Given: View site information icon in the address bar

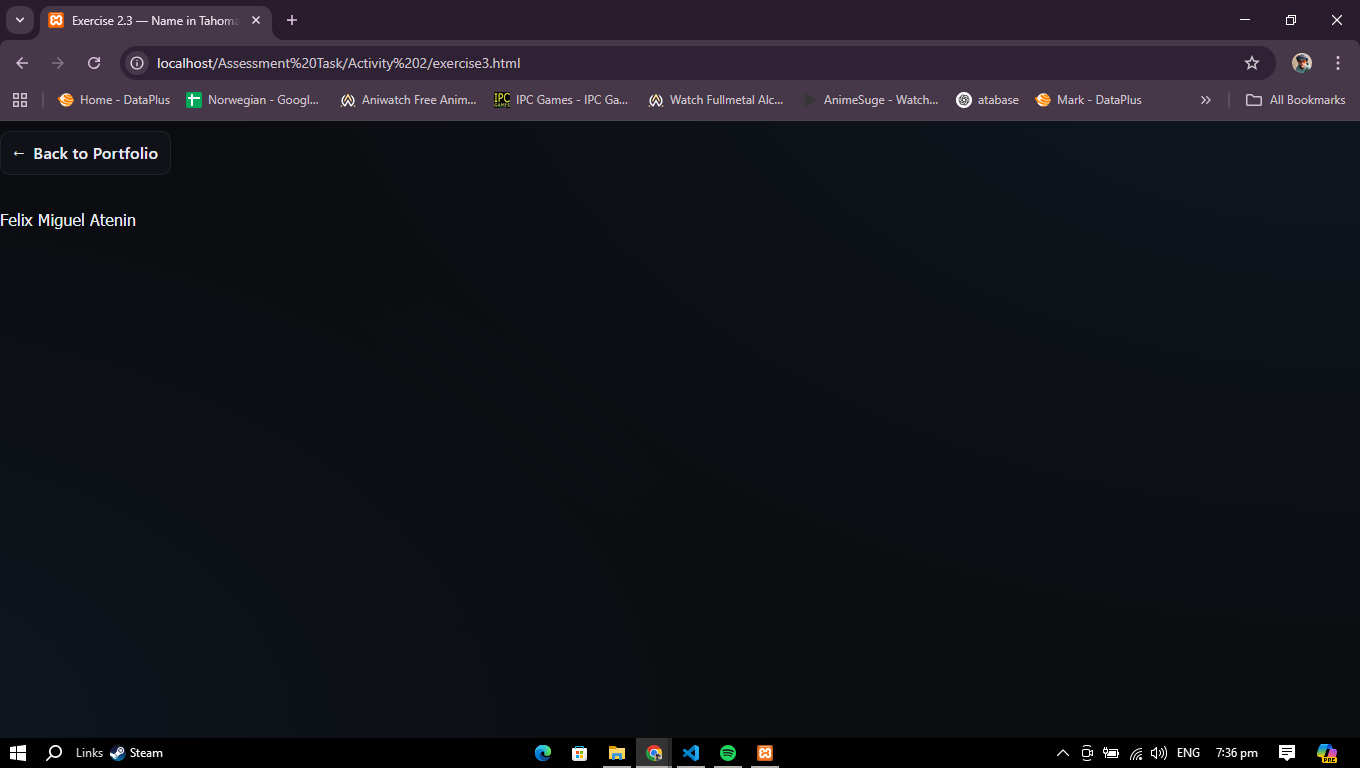Looking at the screenshot, I should coord(138,63).
